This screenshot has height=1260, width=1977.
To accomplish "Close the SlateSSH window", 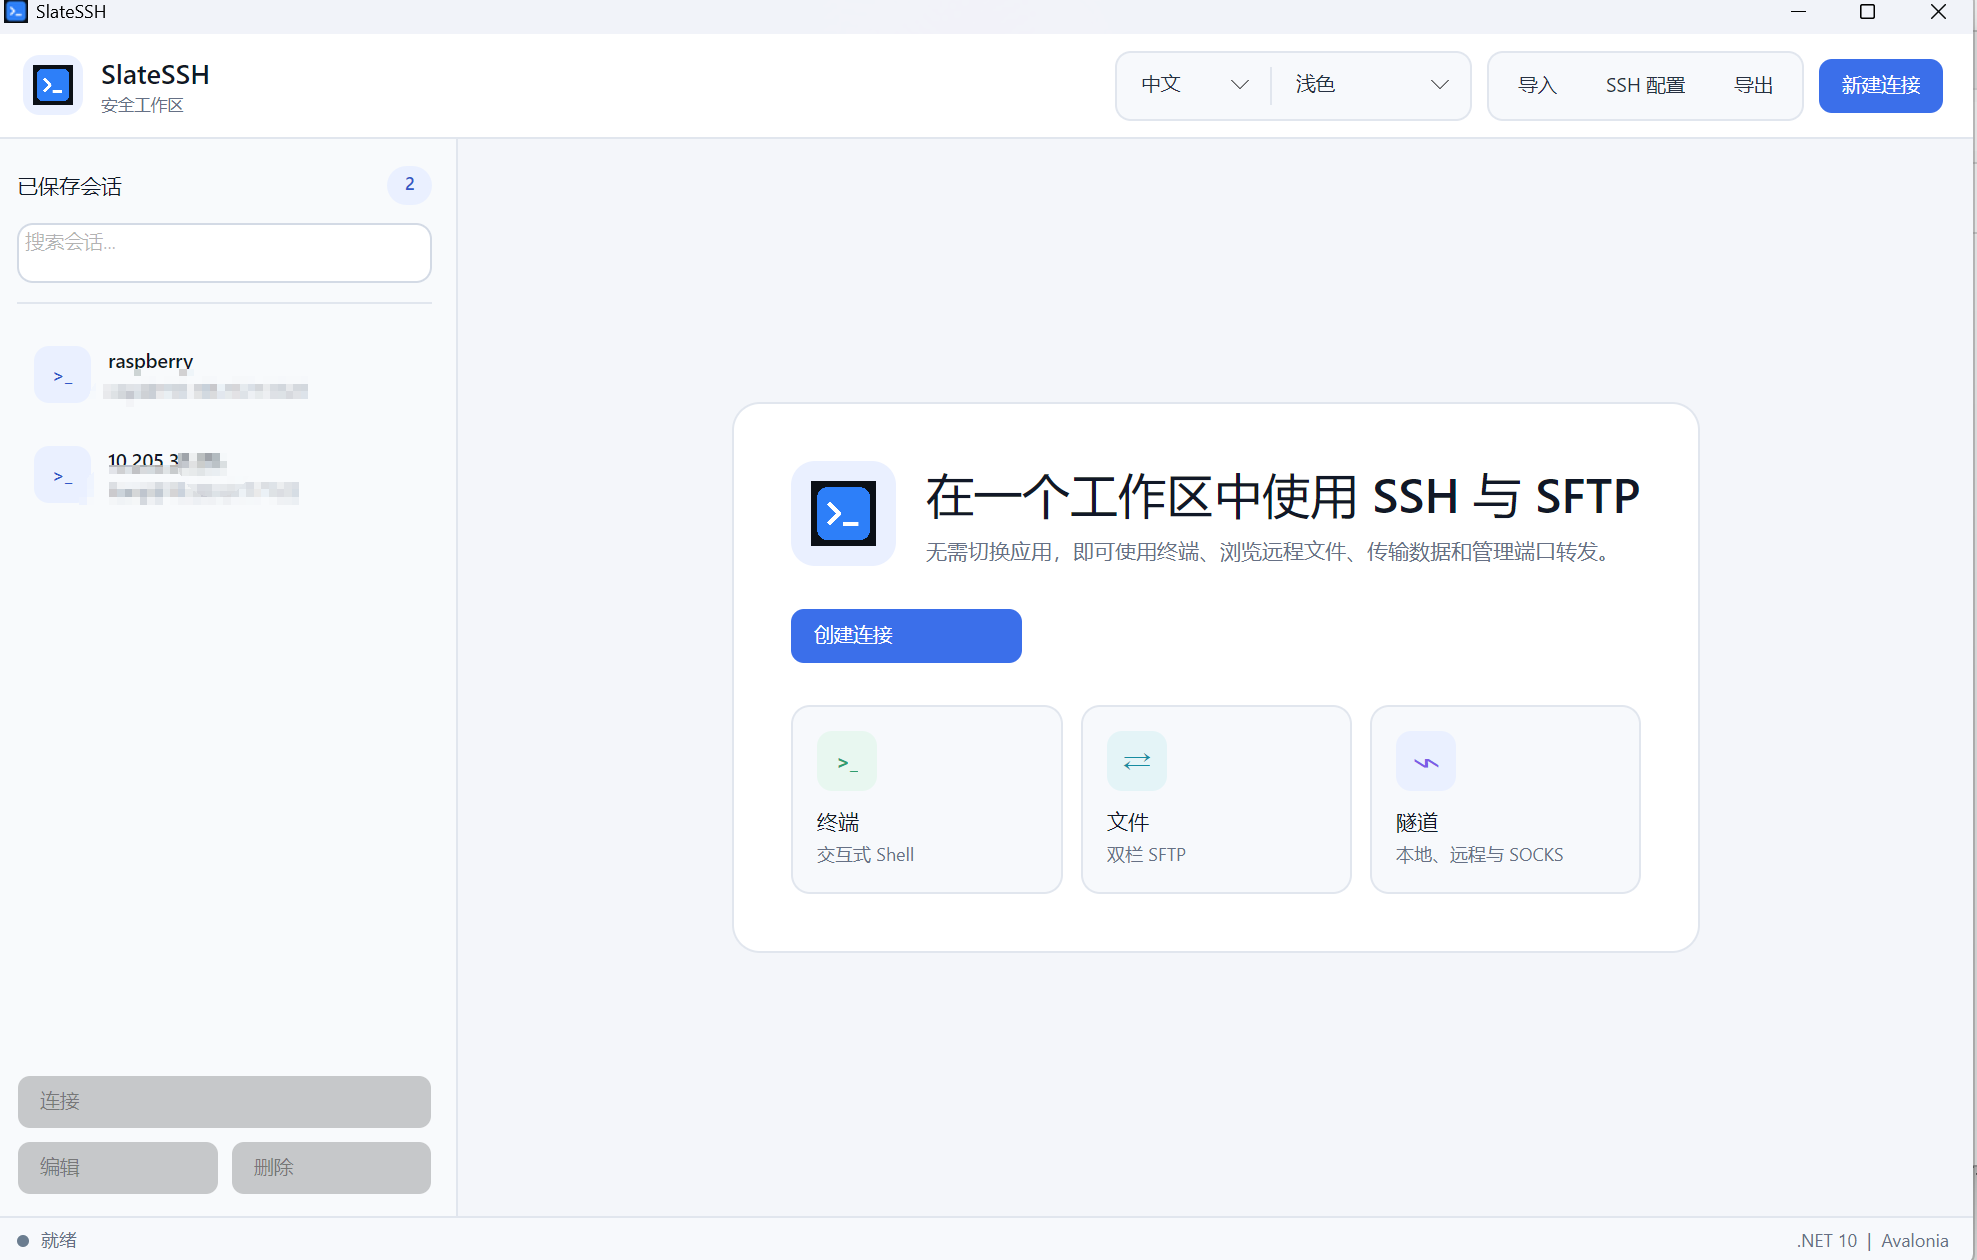I will pos(1938,12).
